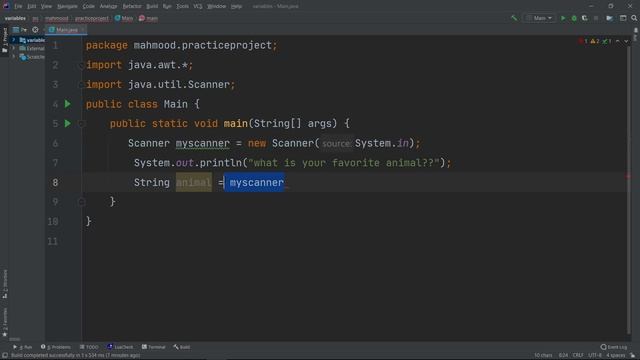Start debugging with the green bug icon
This screenshot has height=360, width=640.
point(574,18)
